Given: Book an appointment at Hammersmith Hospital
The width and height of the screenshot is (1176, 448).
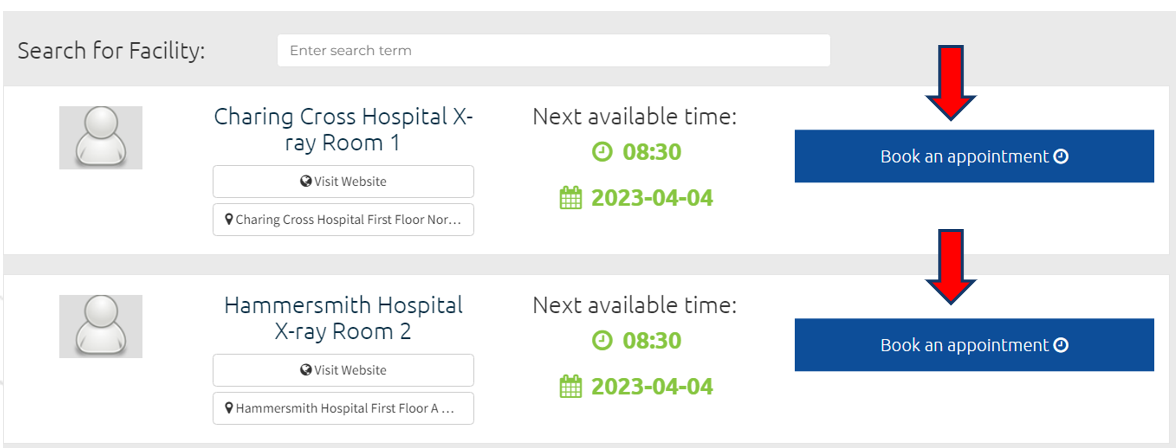Looking at the screenshot, I should (974, 344).
